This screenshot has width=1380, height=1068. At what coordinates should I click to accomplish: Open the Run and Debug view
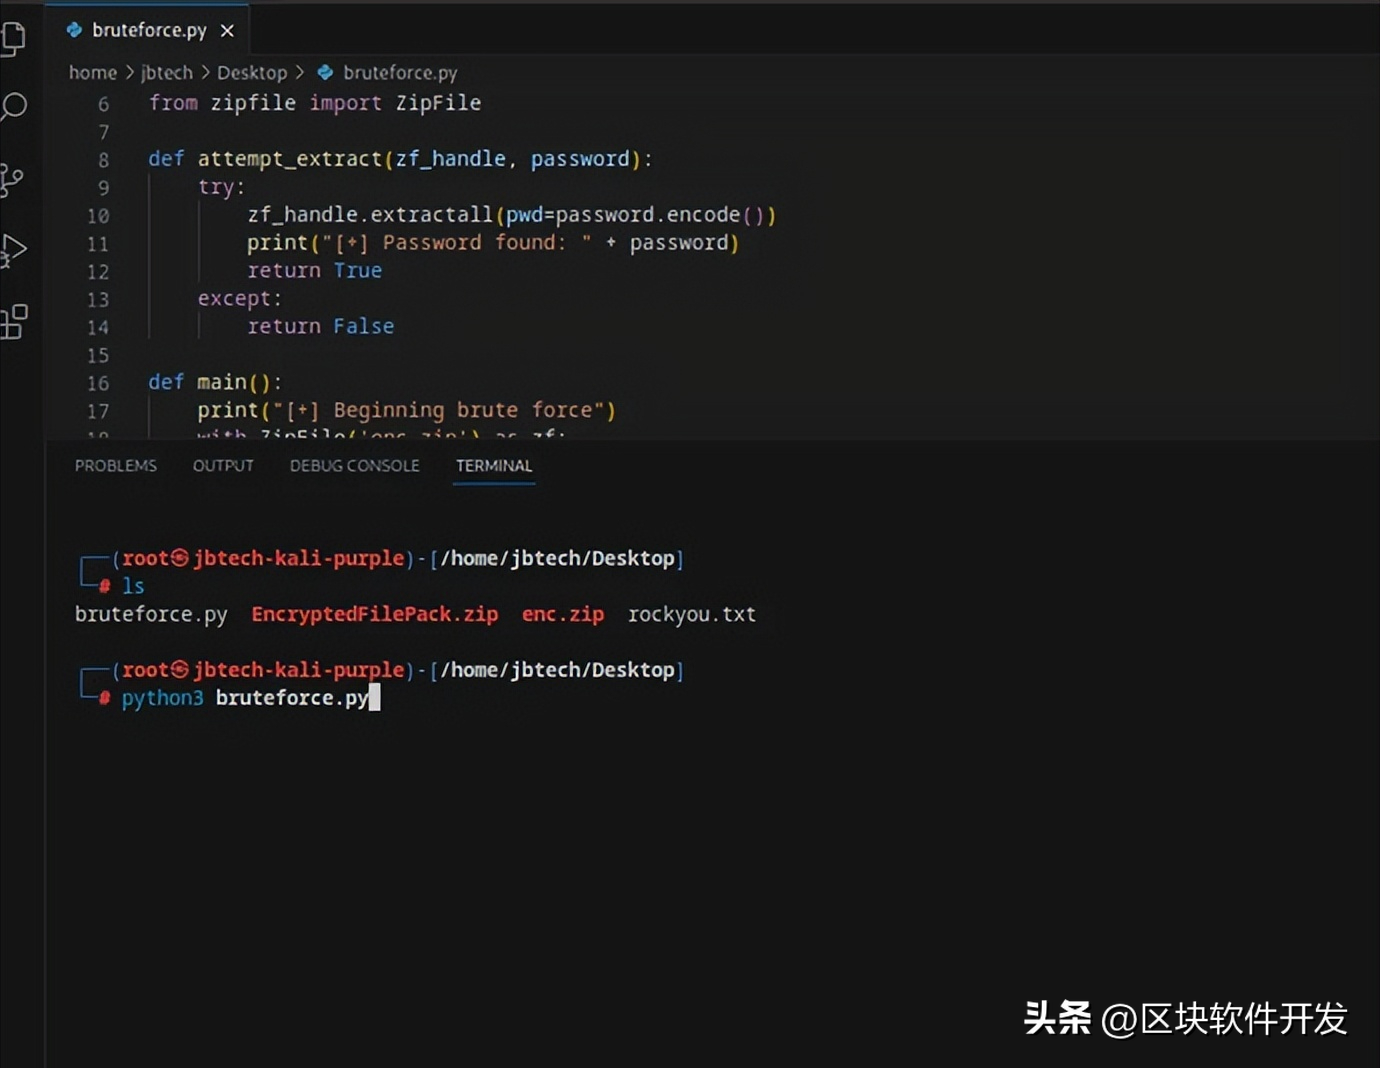point(14,250)
